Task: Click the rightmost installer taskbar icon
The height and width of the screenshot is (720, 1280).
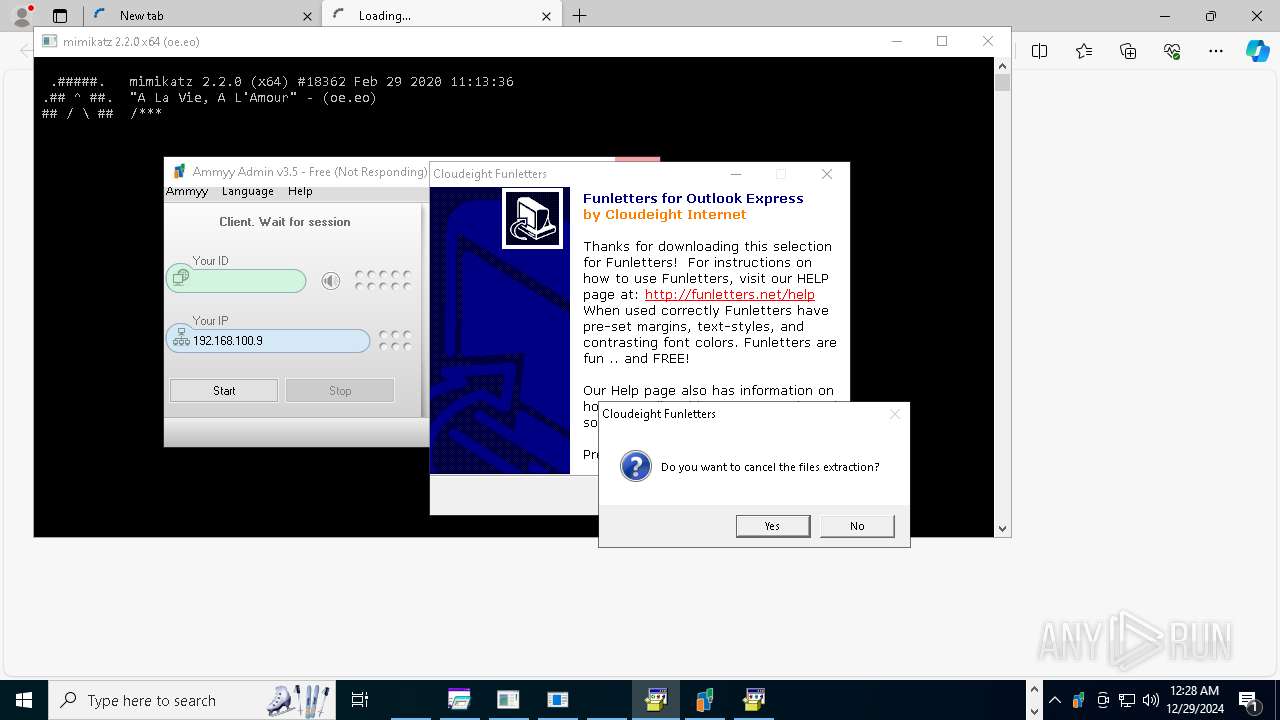Action: [754, 700]
